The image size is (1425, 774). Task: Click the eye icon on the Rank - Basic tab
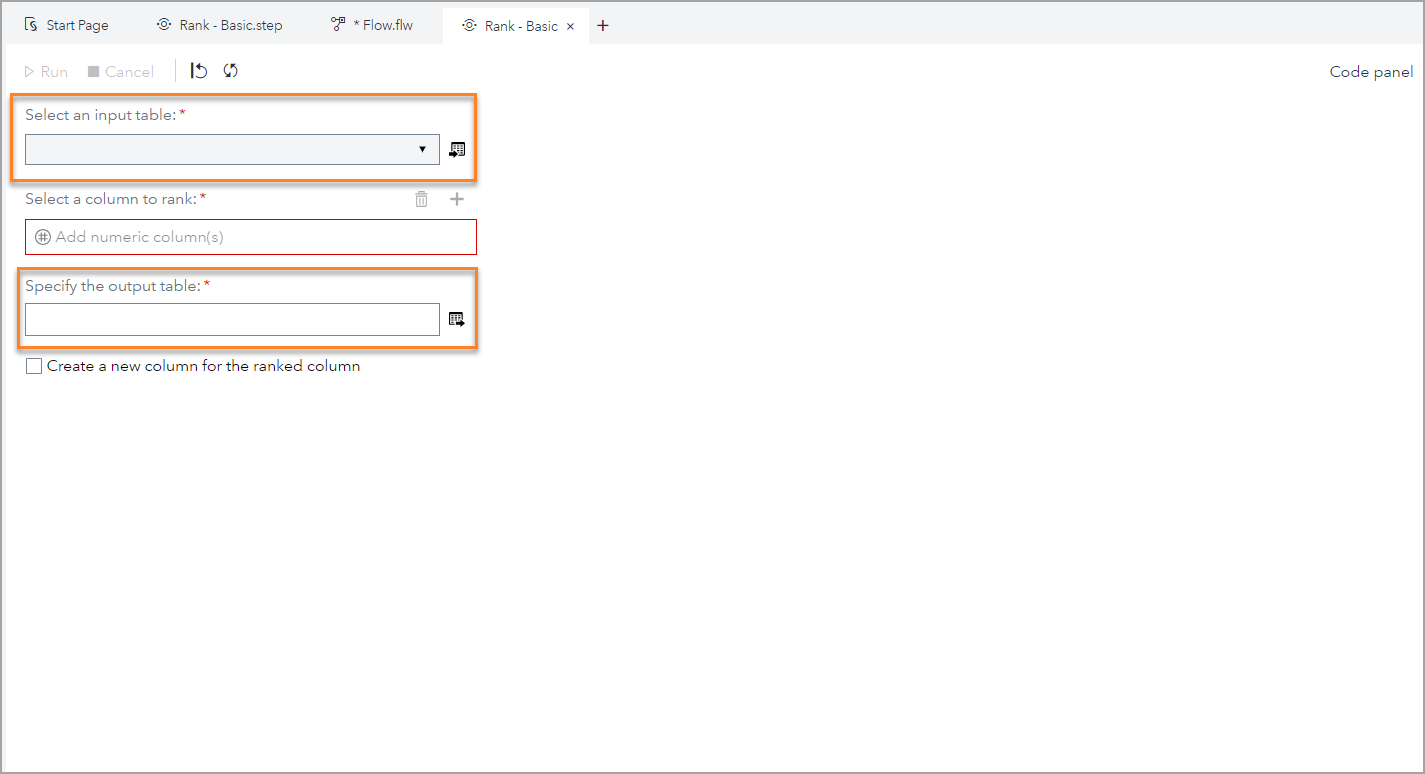pos(469,24)
